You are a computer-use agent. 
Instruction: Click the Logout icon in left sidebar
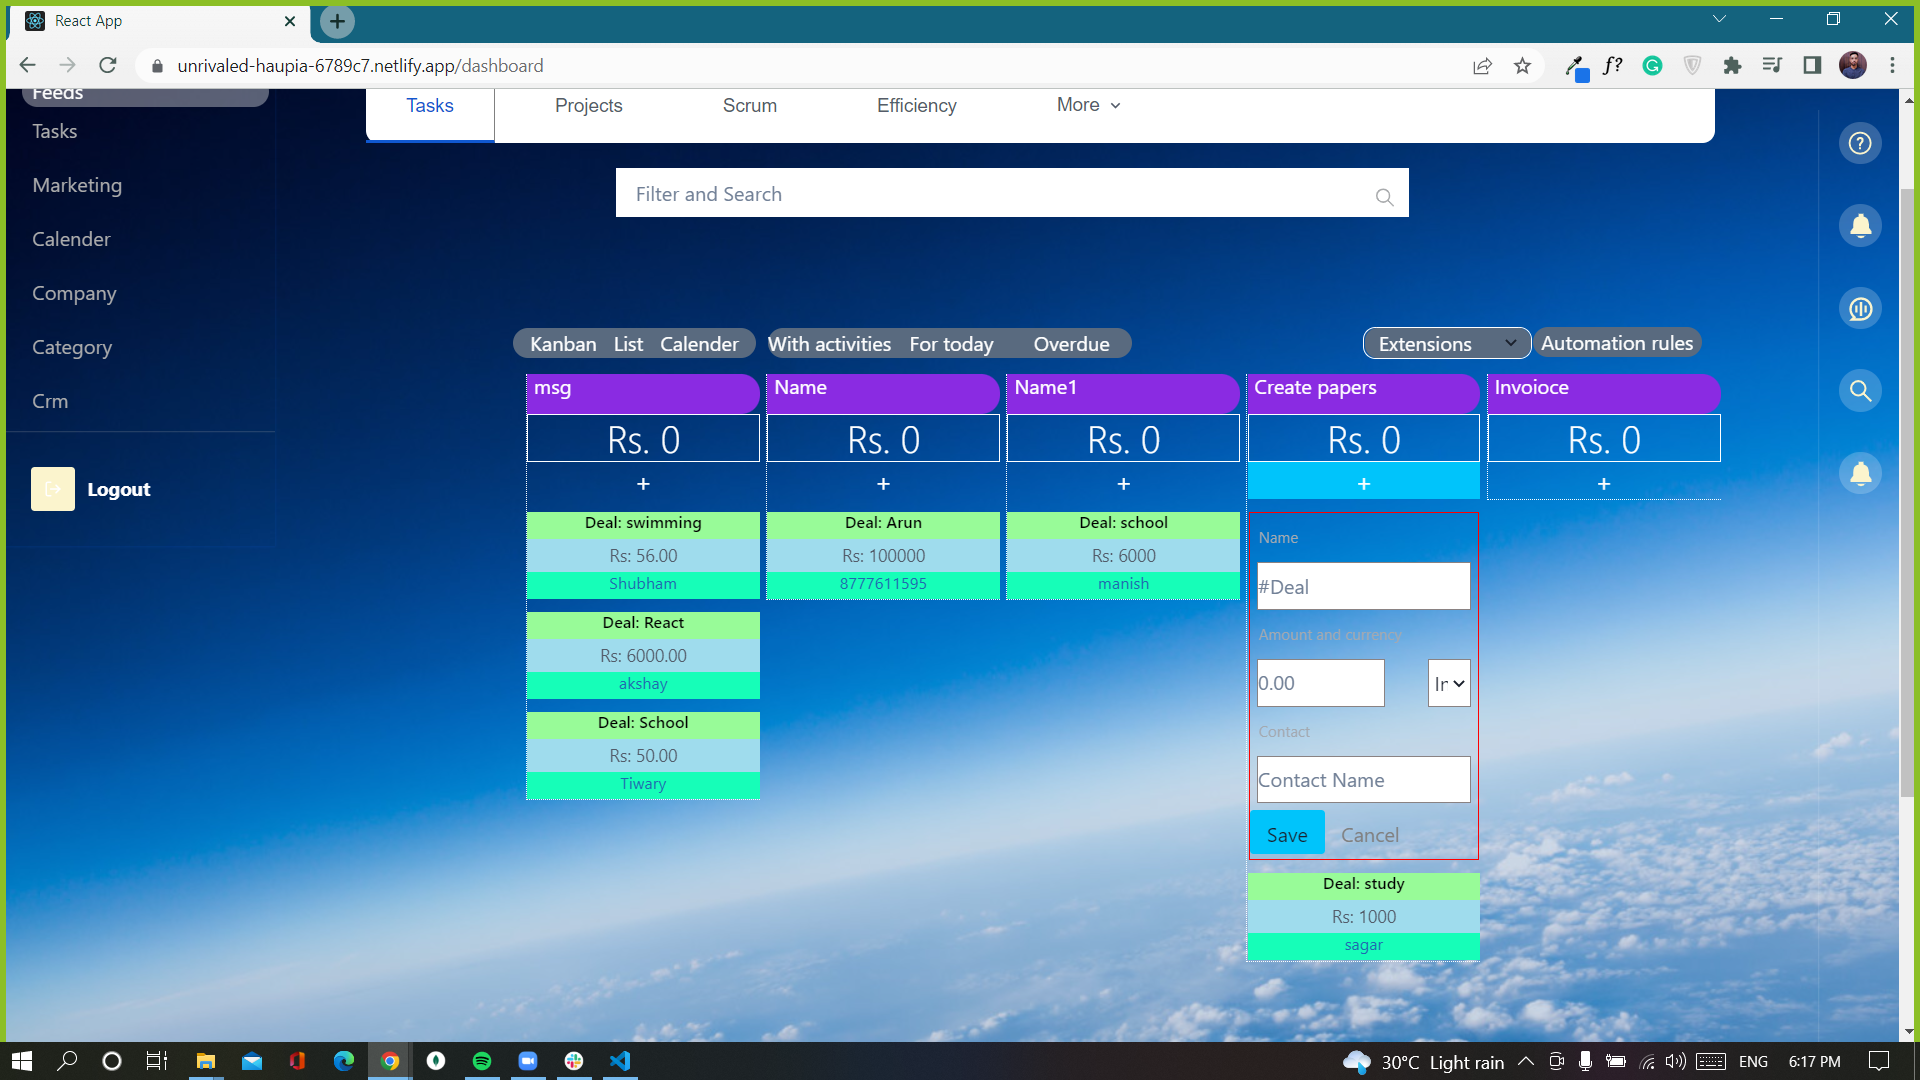click(53, 489)
